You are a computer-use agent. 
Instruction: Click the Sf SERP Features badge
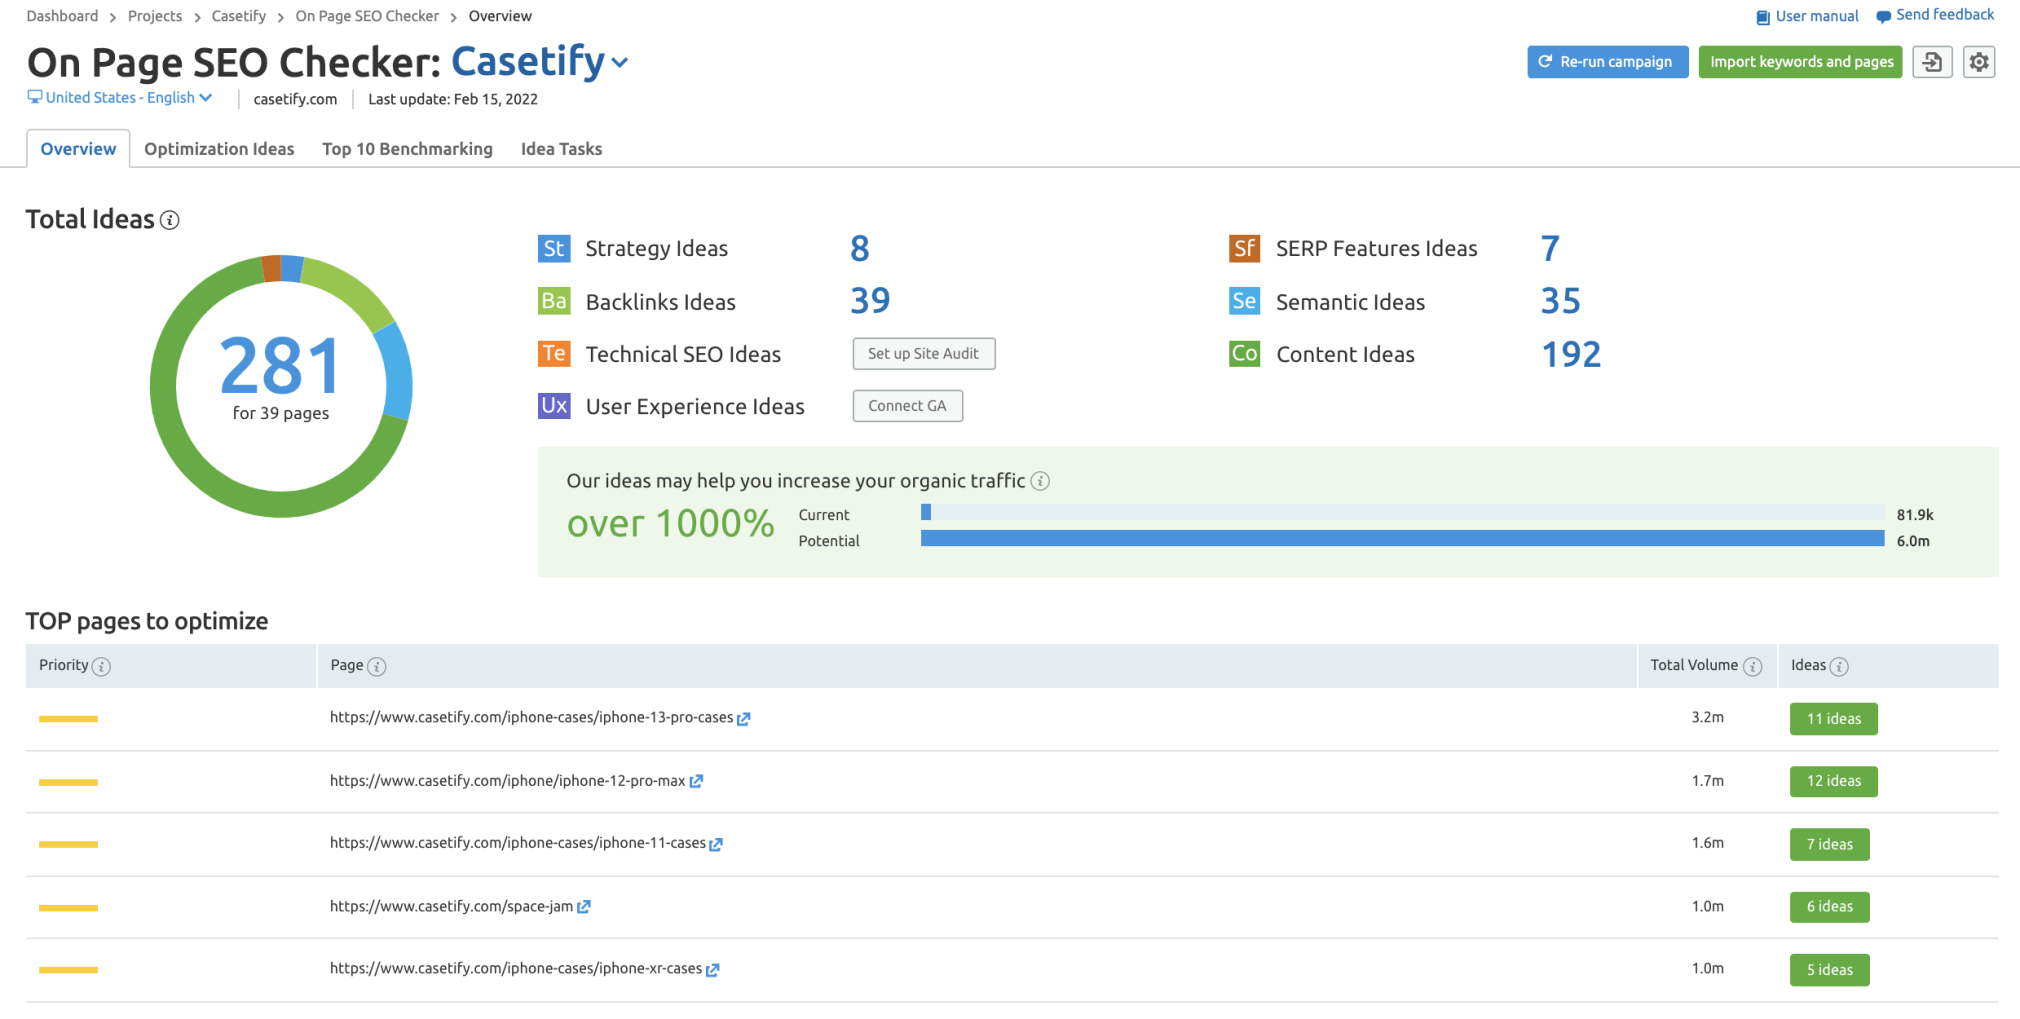(1244, 248)
